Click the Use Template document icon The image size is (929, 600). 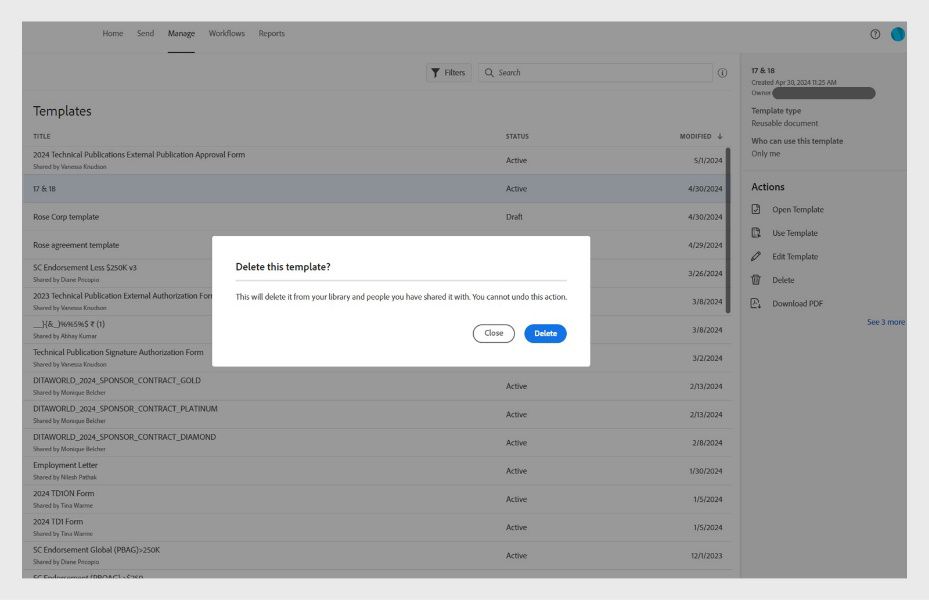click(x=758, y=232)
